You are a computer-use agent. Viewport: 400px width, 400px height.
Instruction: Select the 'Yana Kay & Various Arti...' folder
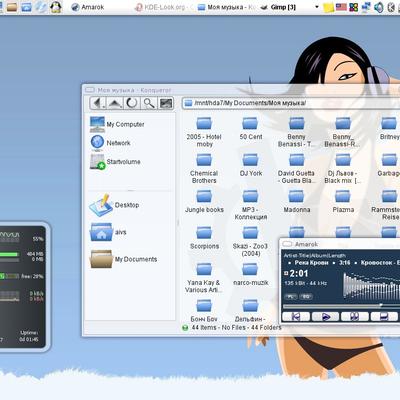tap(204, 278)
